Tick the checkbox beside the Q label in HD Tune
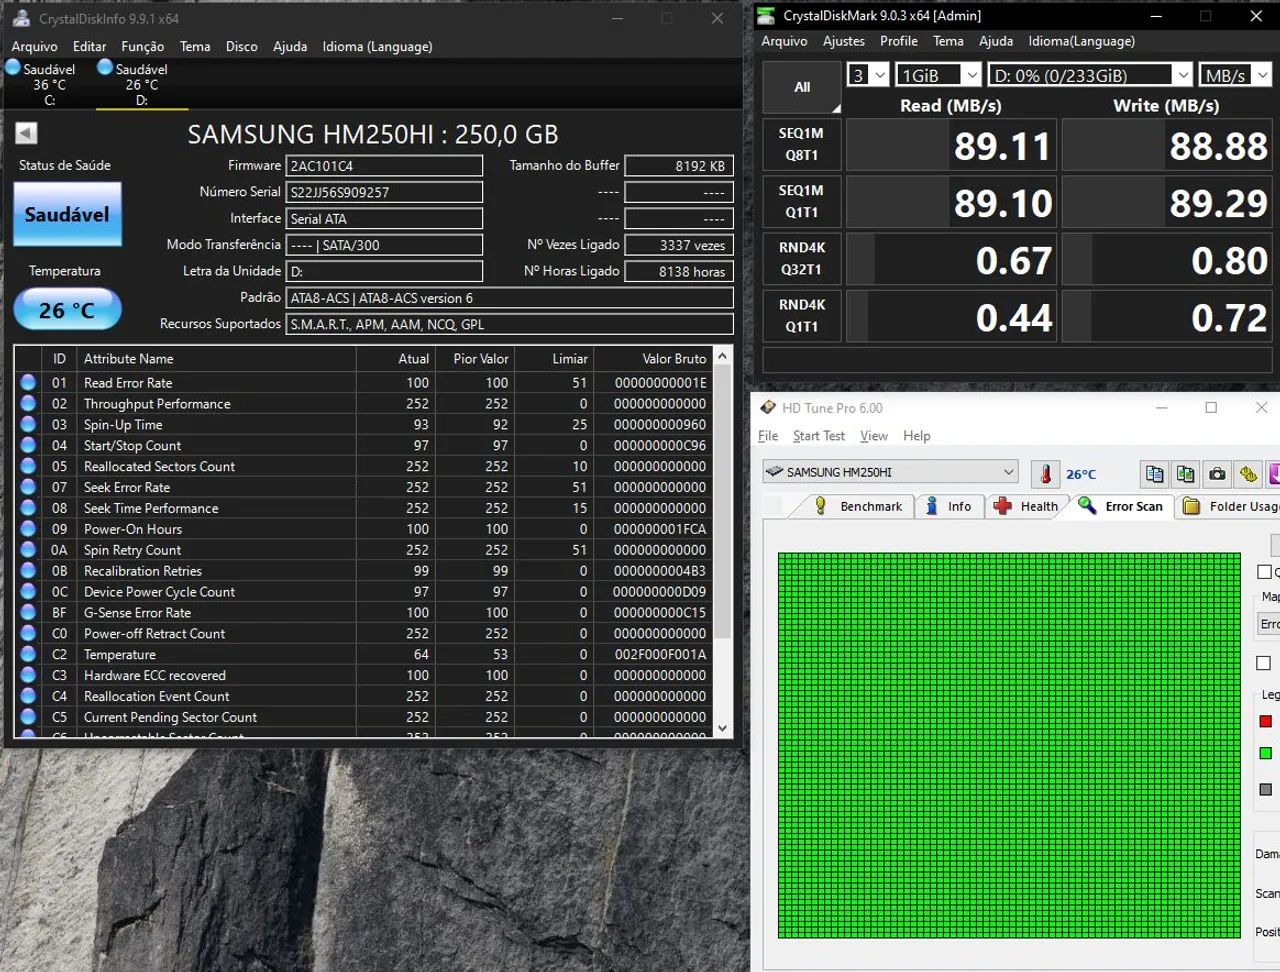 point(1264,572)
